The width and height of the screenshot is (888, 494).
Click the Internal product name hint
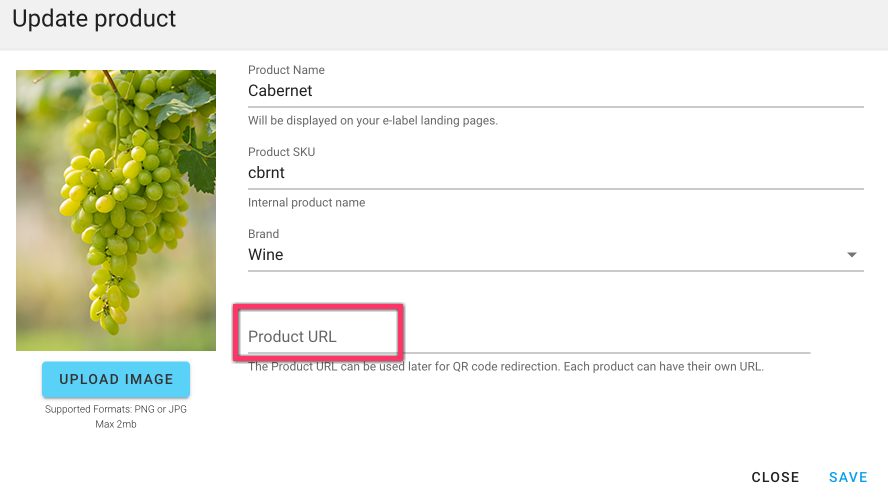pos(306,203)
